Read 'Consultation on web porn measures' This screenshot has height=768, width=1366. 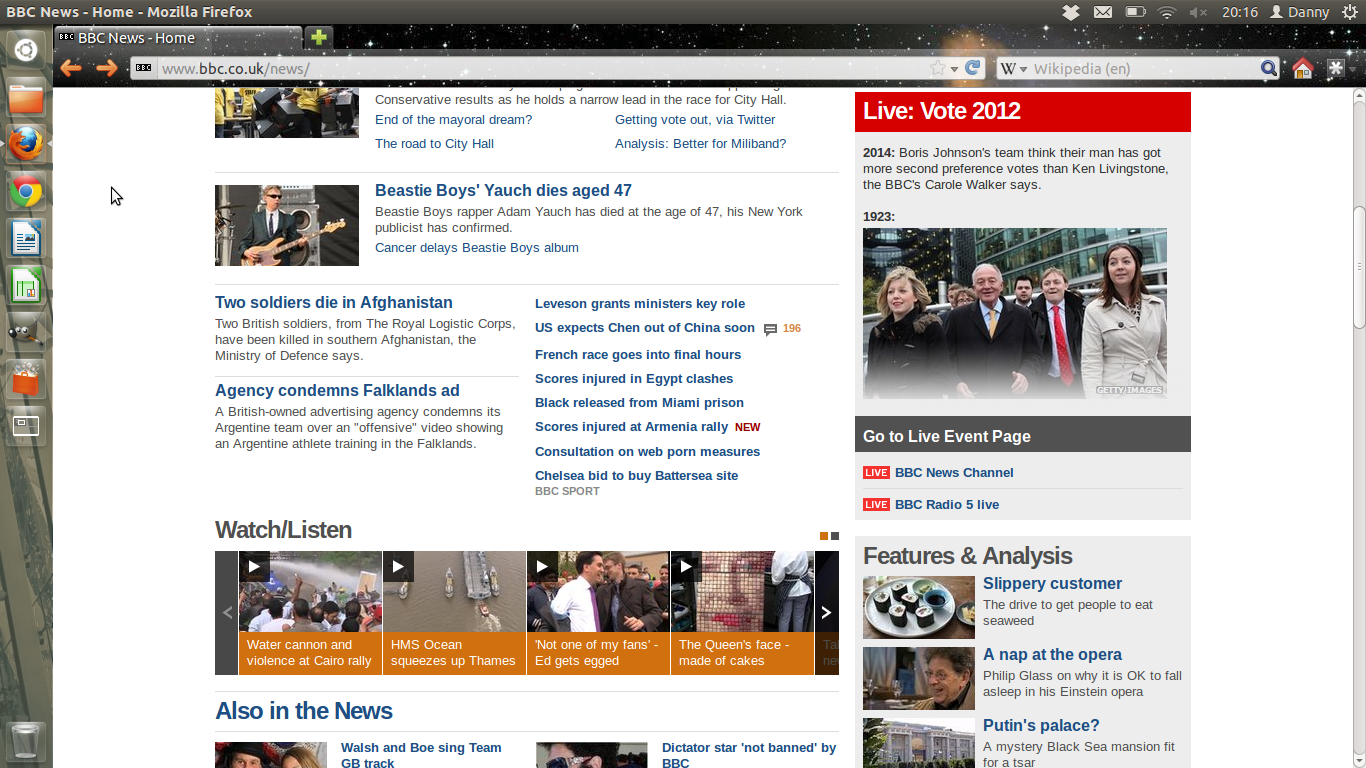click(x=647, y=452)
